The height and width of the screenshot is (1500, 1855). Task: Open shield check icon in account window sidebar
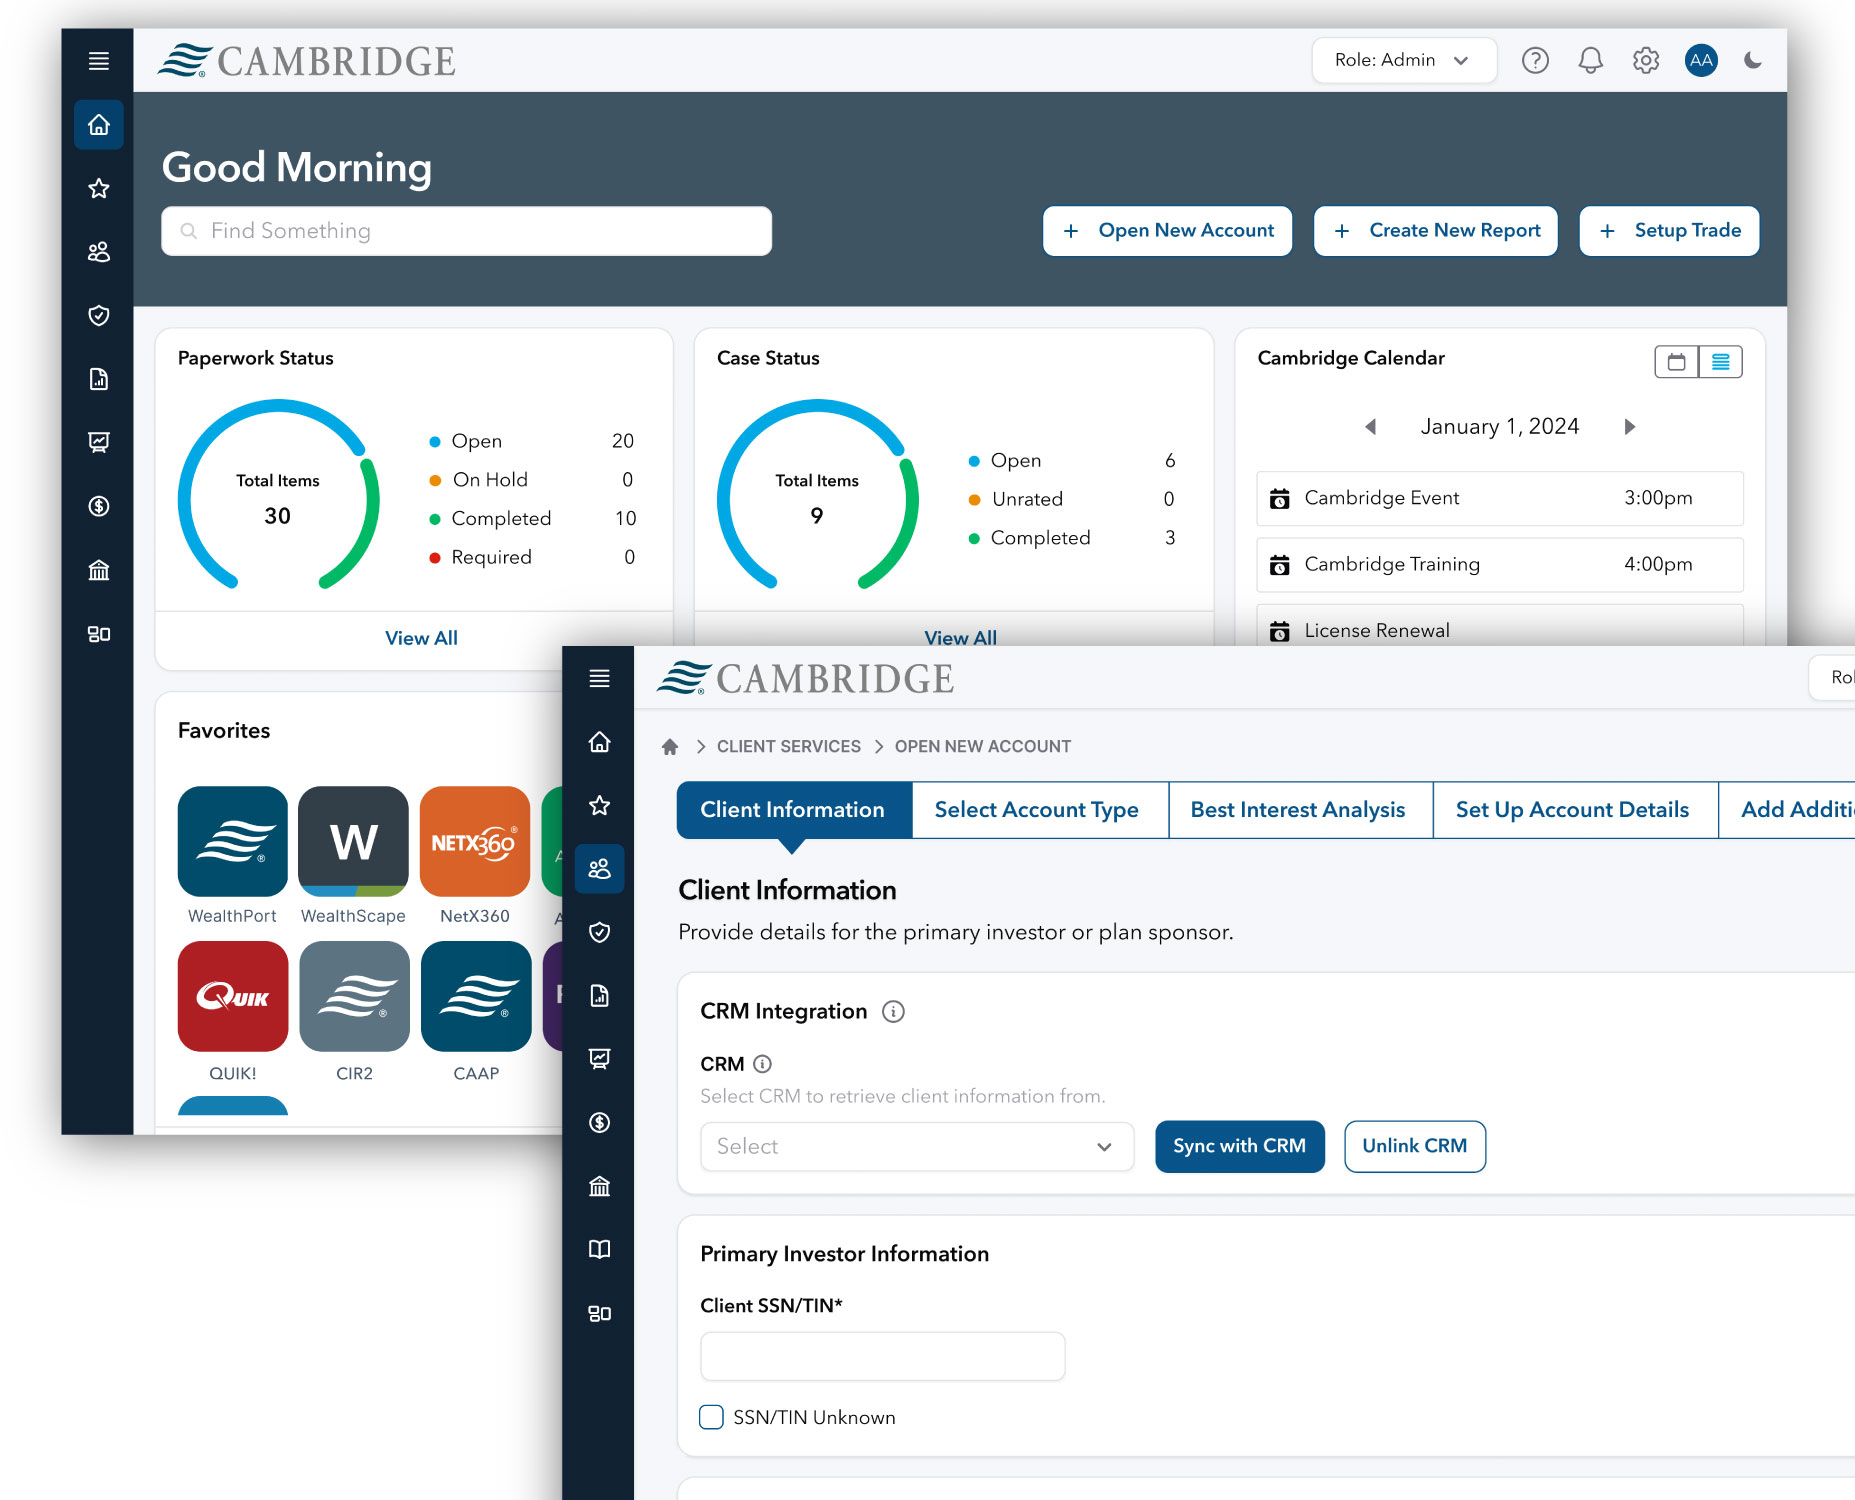click(599, 932)
